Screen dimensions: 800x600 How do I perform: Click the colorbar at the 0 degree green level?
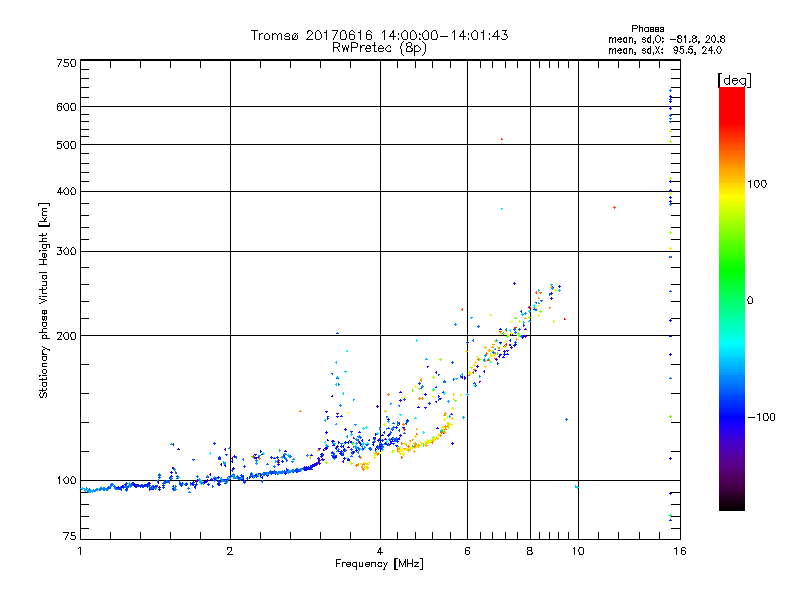[x=732, y=300]
